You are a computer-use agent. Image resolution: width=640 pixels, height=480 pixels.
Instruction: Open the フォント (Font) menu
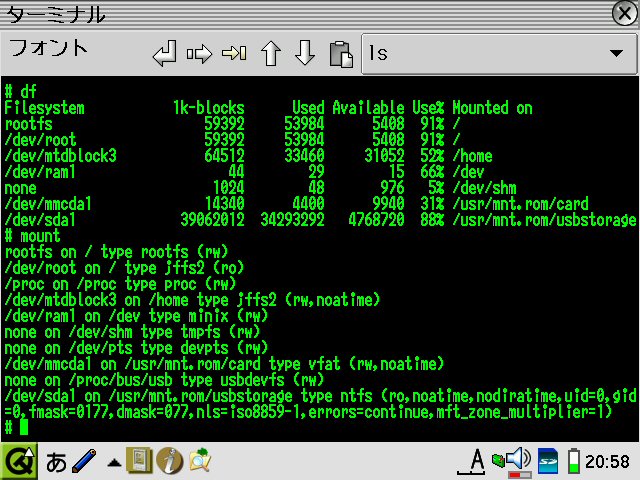(48, 48)
